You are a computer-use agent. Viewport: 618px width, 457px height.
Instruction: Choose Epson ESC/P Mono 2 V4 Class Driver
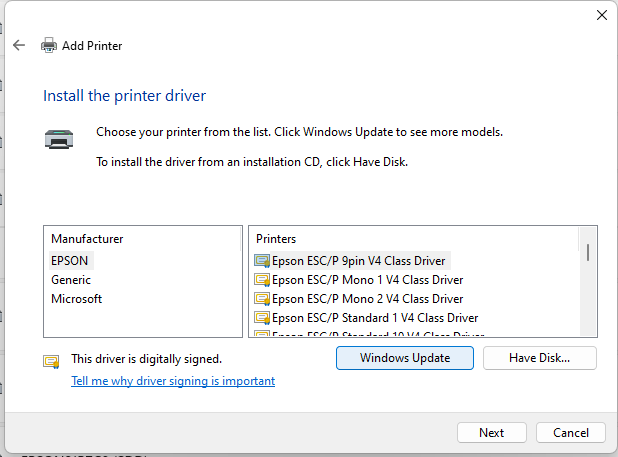click(x=367, y=298)
